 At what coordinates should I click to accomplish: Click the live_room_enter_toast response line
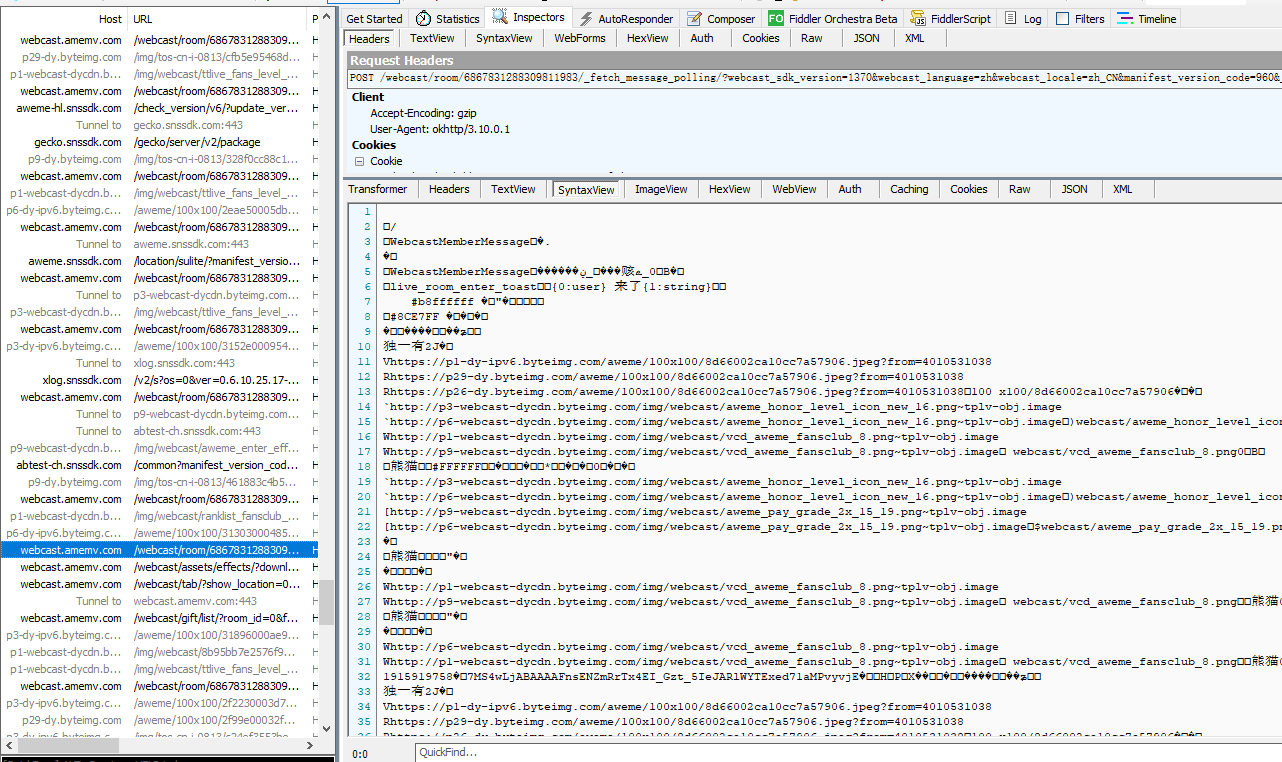point(555,287)
